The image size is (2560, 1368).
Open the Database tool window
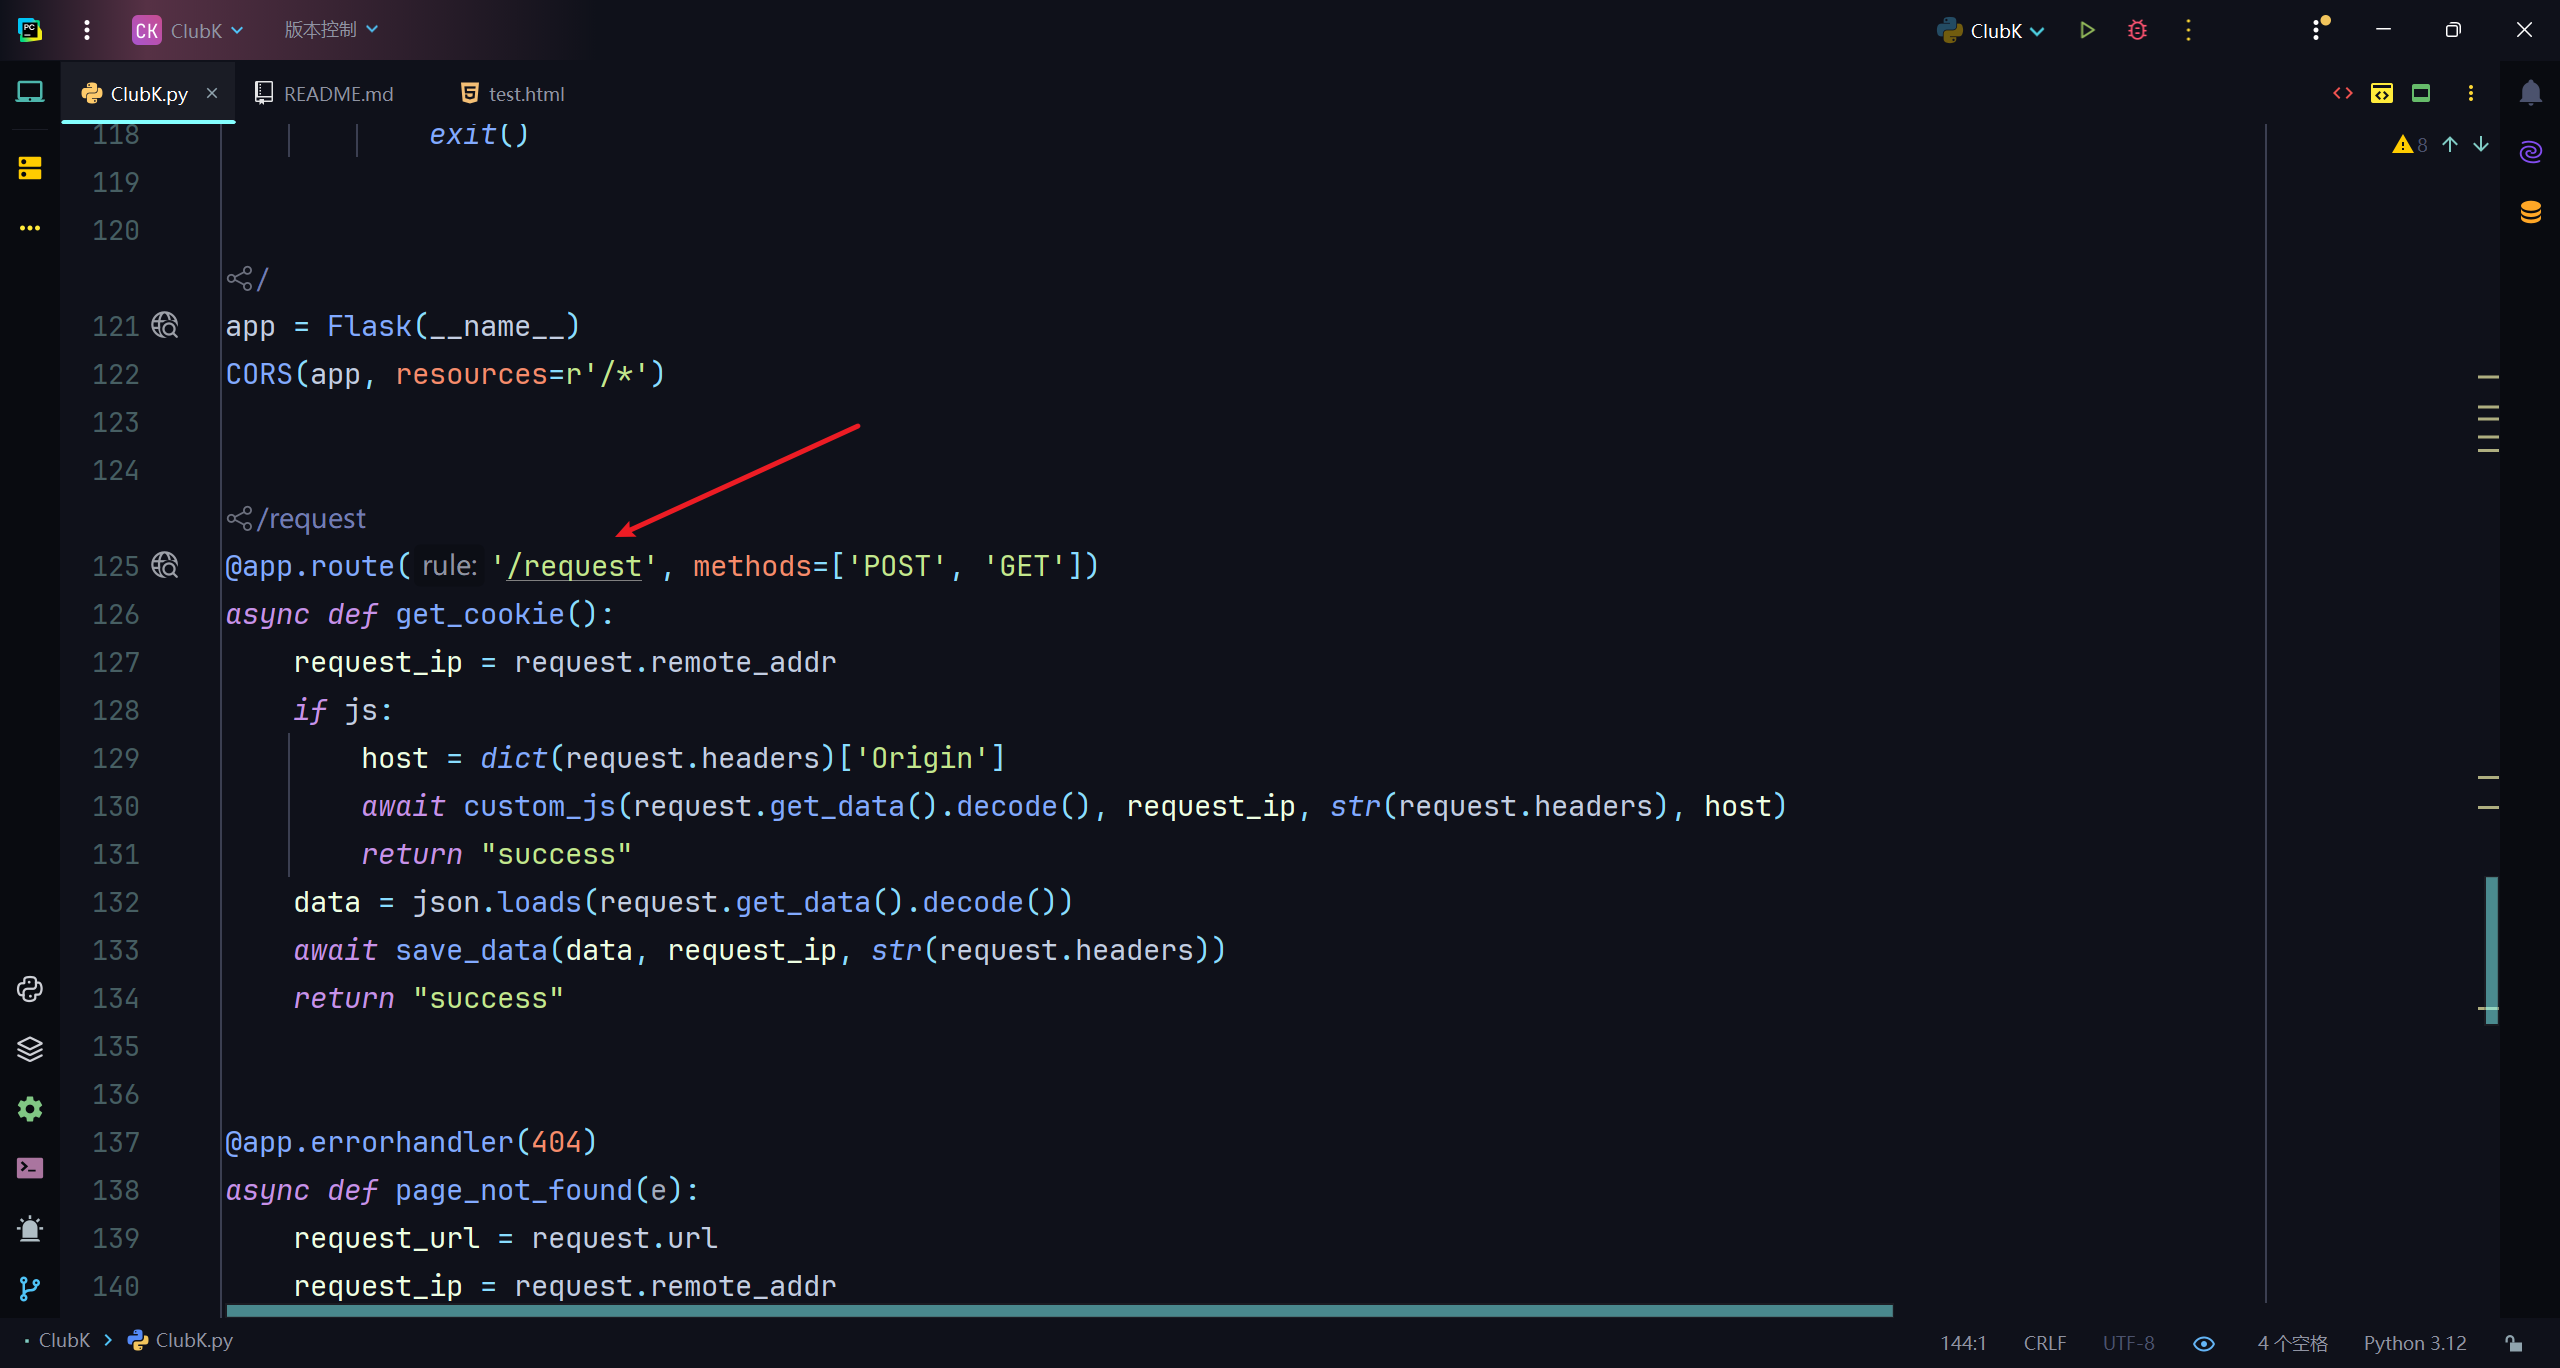point(2531,212)
